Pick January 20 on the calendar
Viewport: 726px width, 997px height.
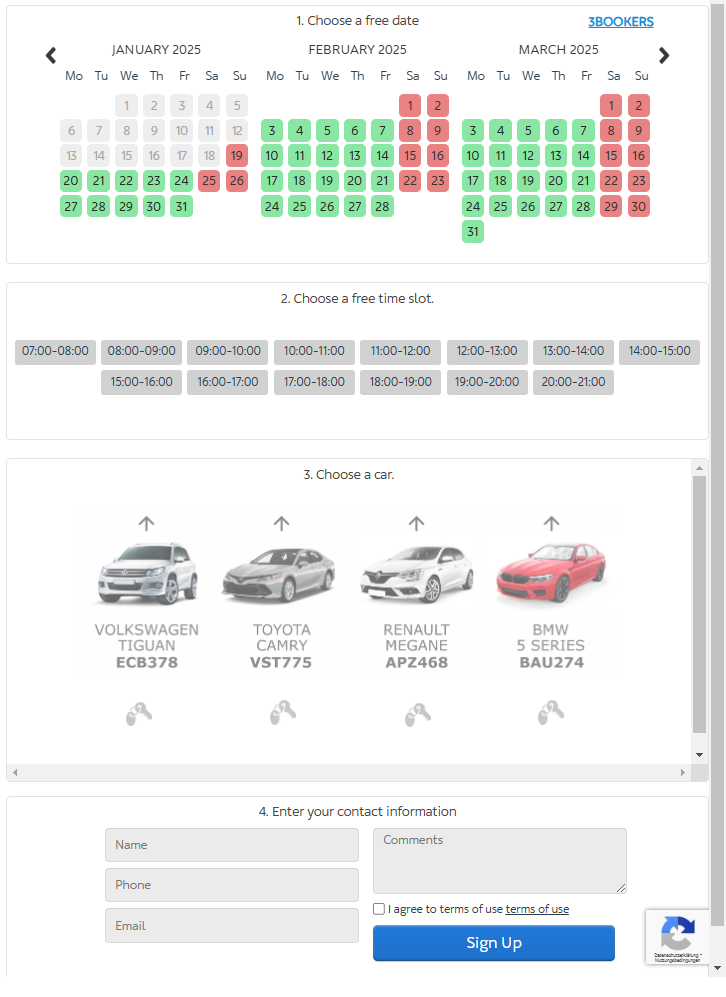[71, 181]
